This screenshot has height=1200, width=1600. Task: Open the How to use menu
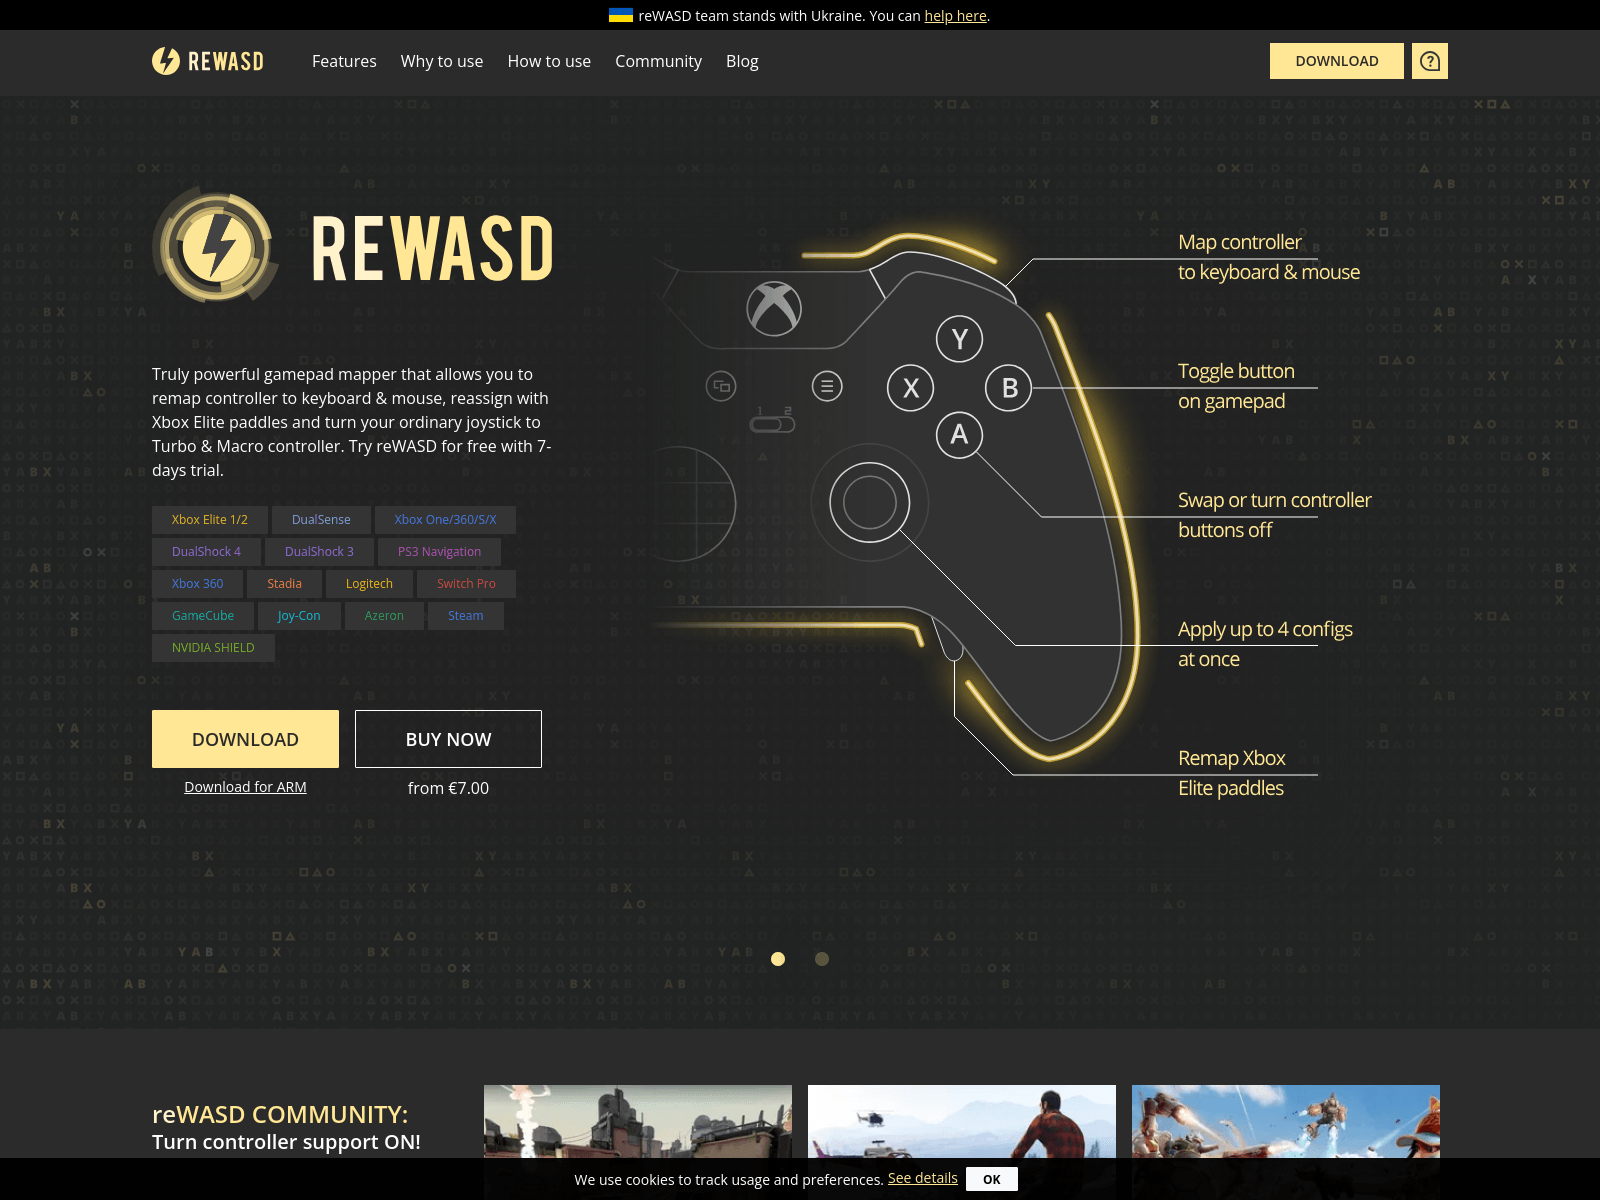(x=549, y=61)
